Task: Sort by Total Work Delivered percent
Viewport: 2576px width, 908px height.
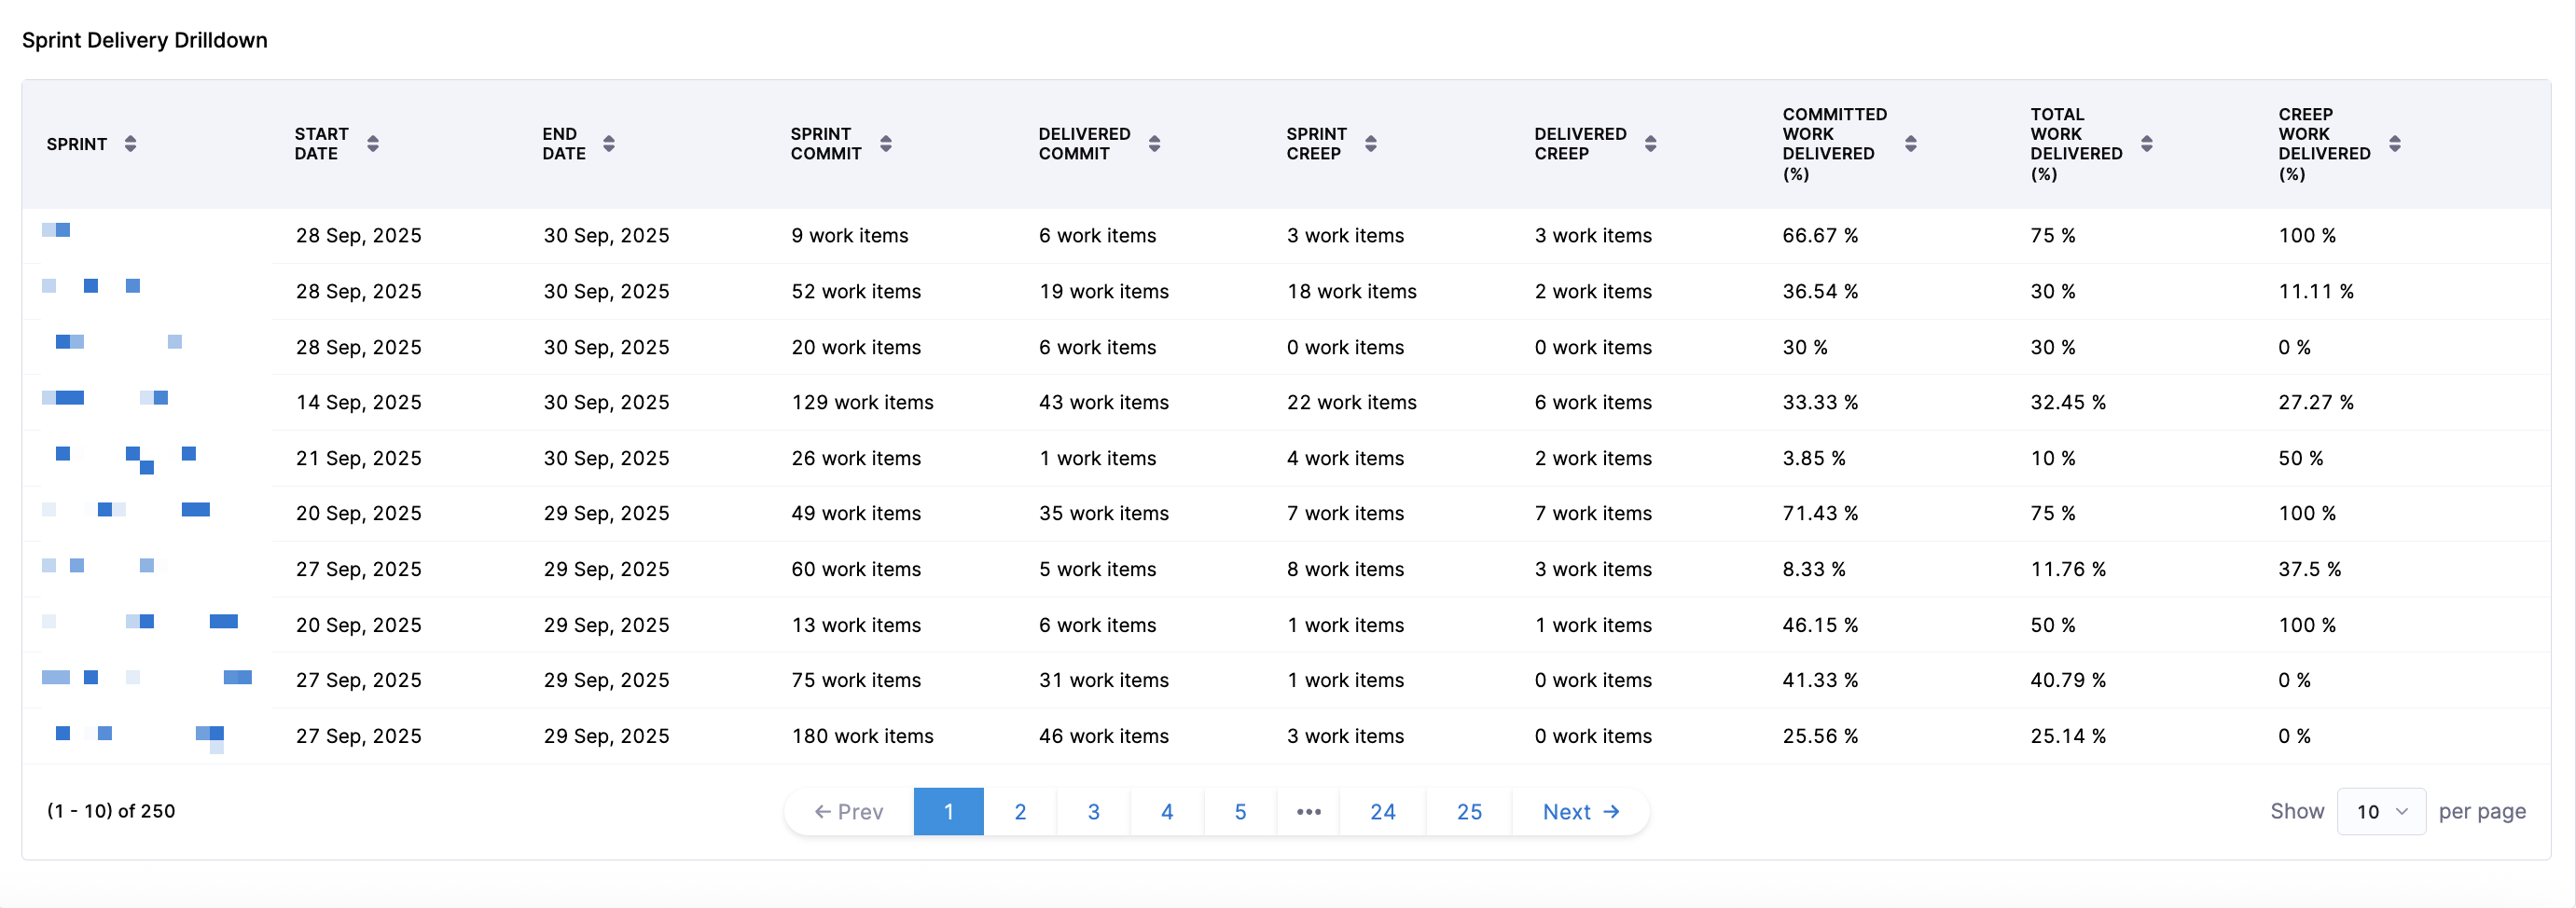Action: pos(2147,144)
